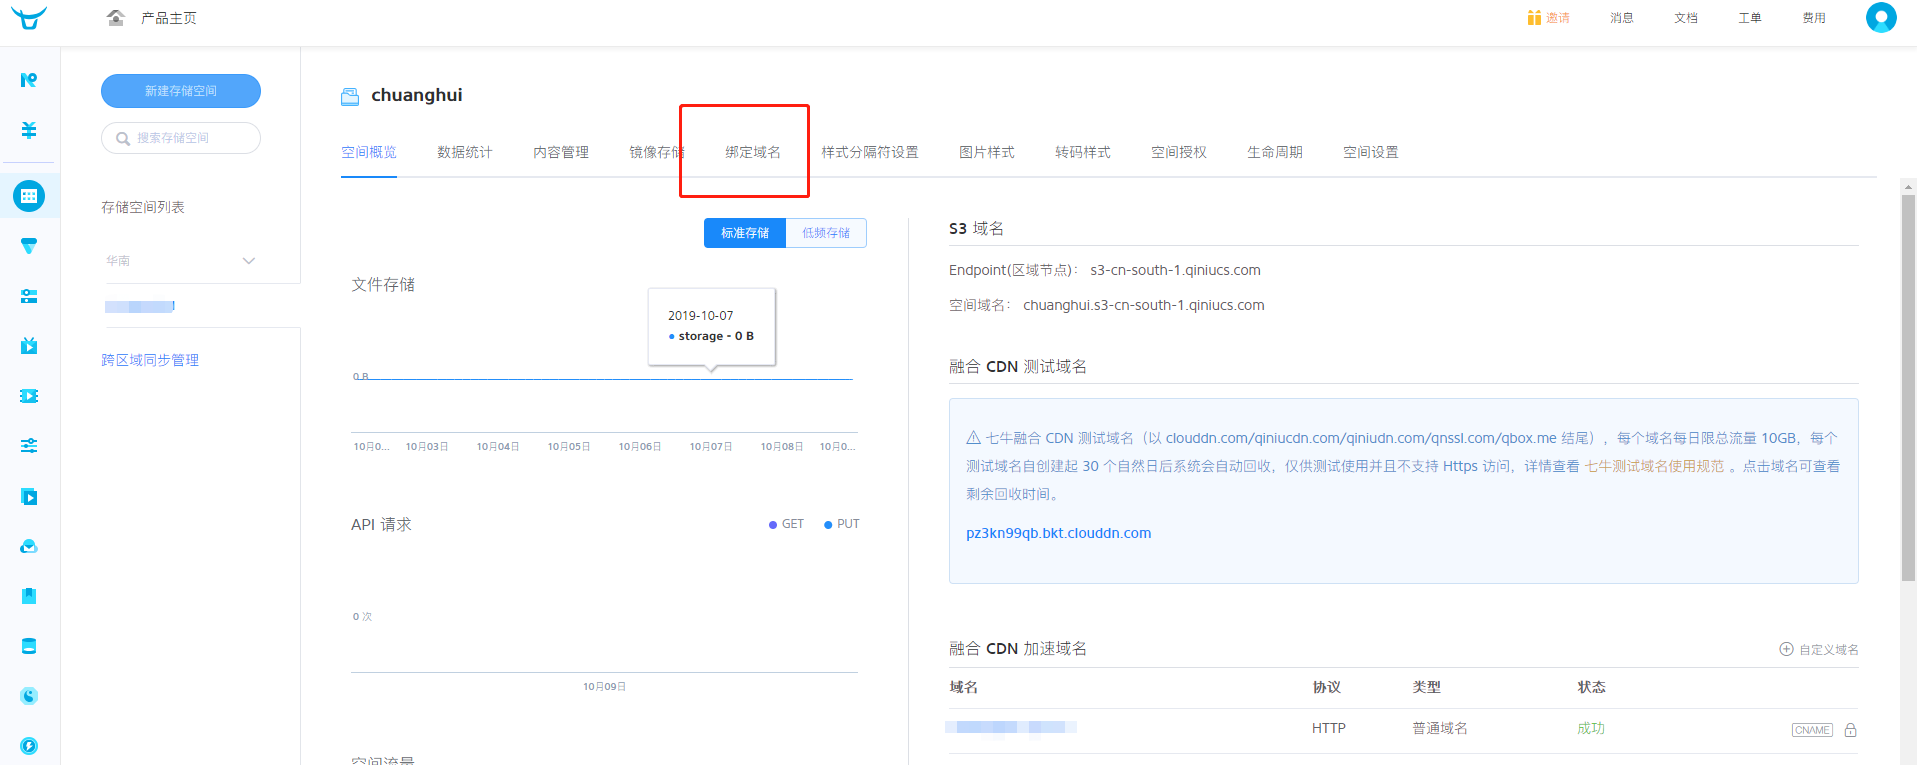Click the 10月05日 label on the storage chart

[569, 446]
